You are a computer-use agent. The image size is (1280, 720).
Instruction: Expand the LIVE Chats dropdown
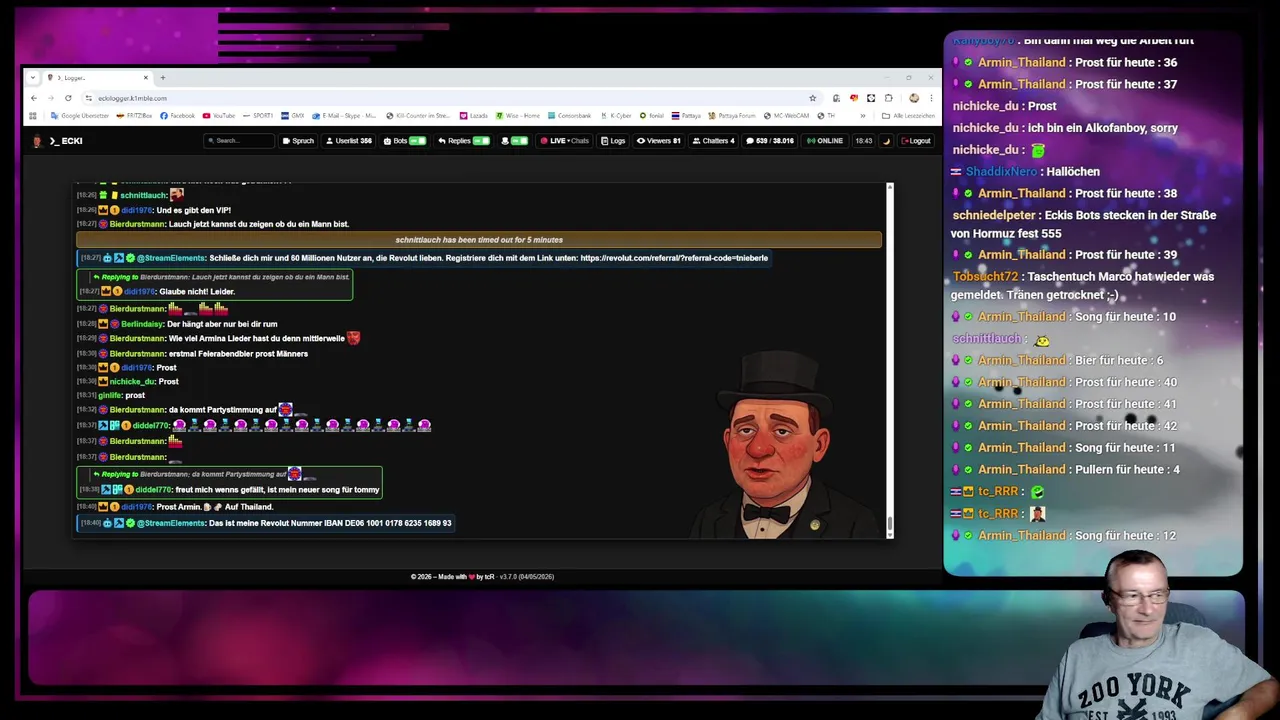[565, 141]
